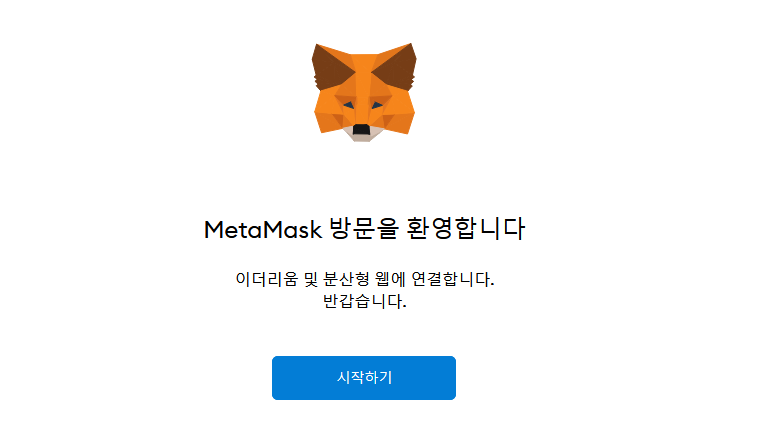Screen dimensions: 768x441
Task: Click the fox's left eye
Action: pos(348,105)
